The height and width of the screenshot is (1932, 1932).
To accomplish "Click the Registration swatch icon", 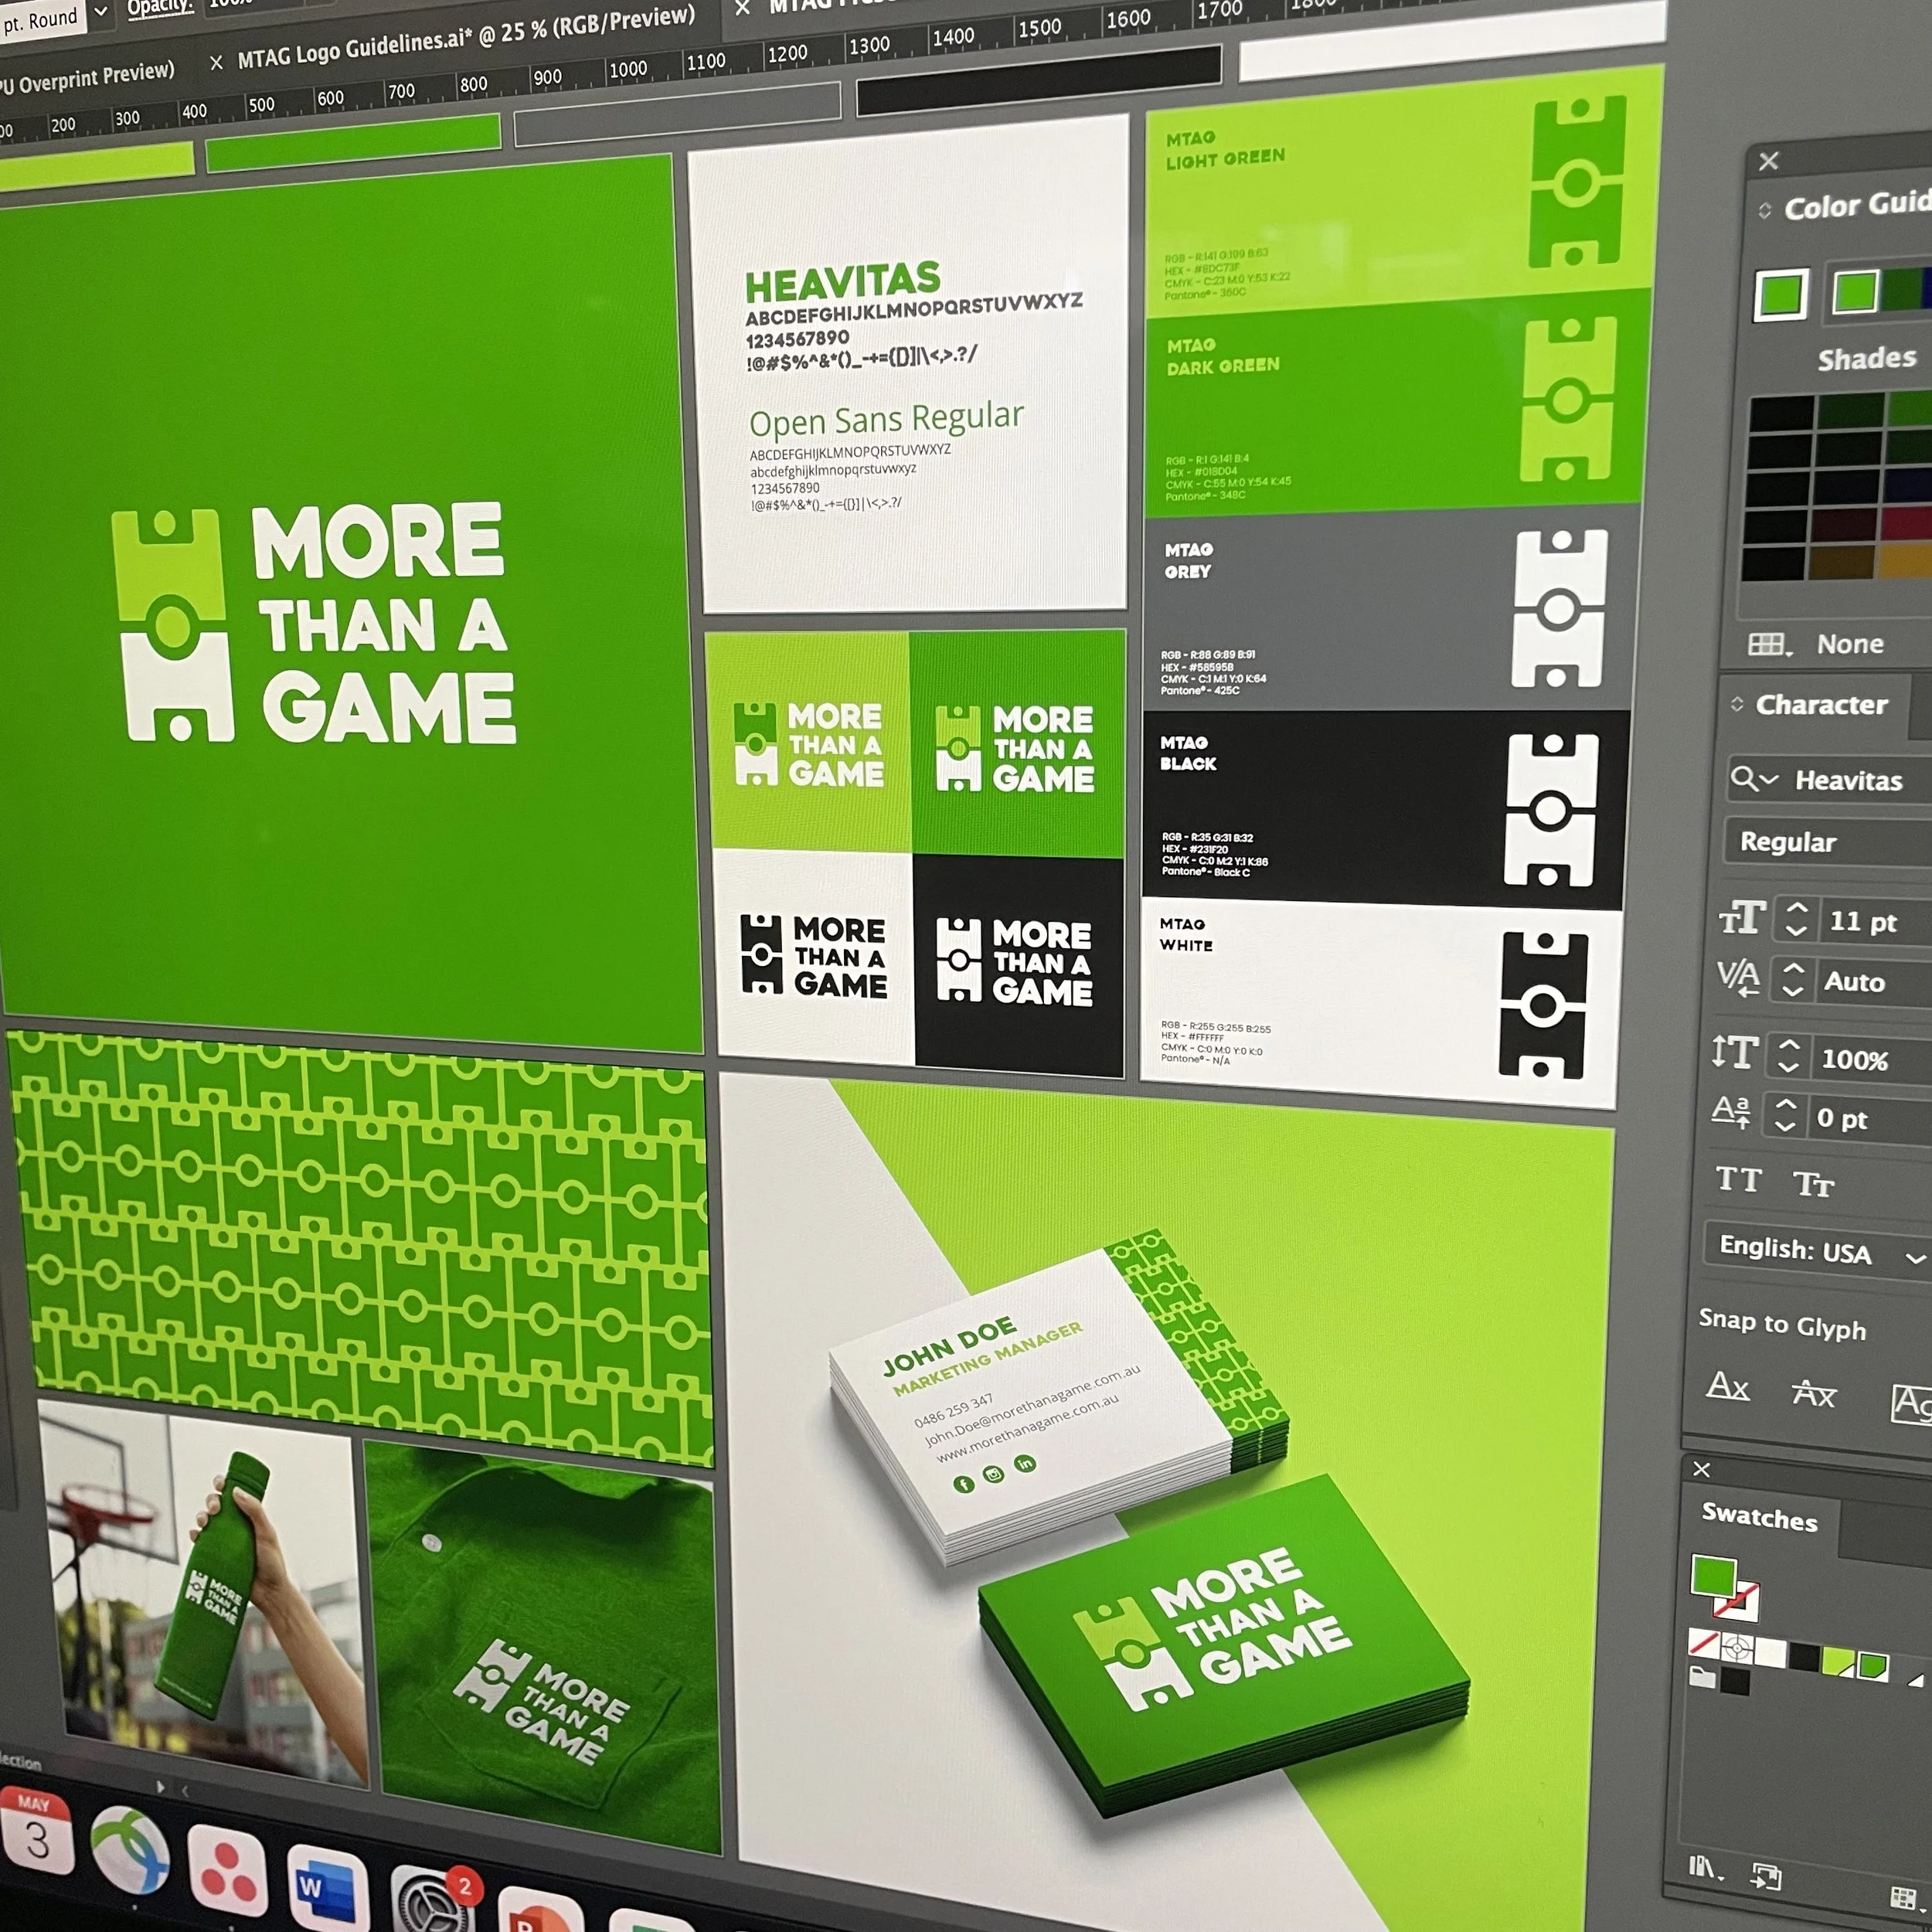I will (x=1736, y=1648).
